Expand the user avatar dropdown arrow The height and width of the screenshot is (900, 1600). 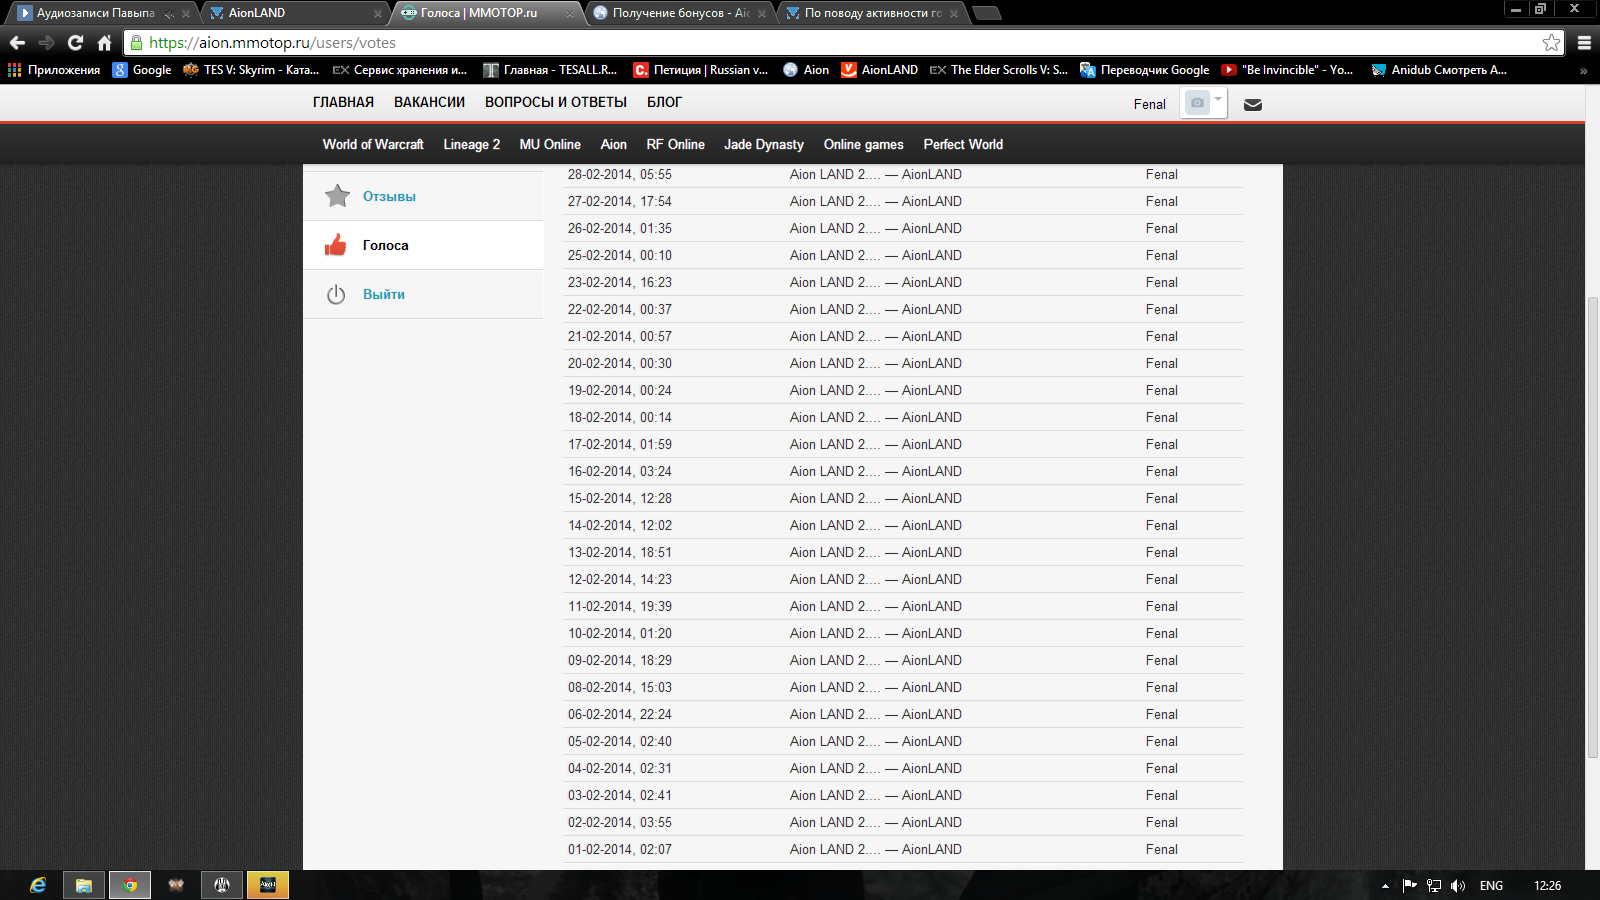coord(1218,99)
